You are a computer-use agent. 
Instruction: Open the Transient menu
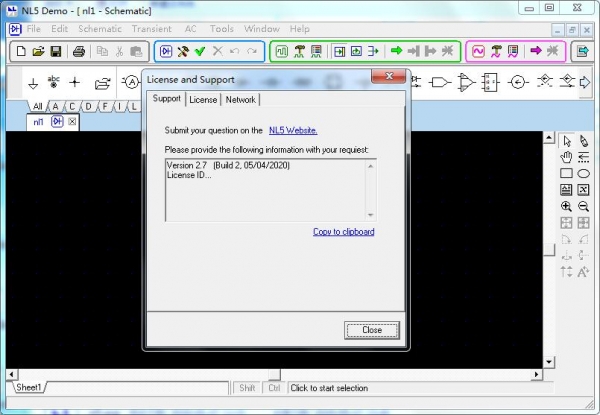(x=152, y=29)
